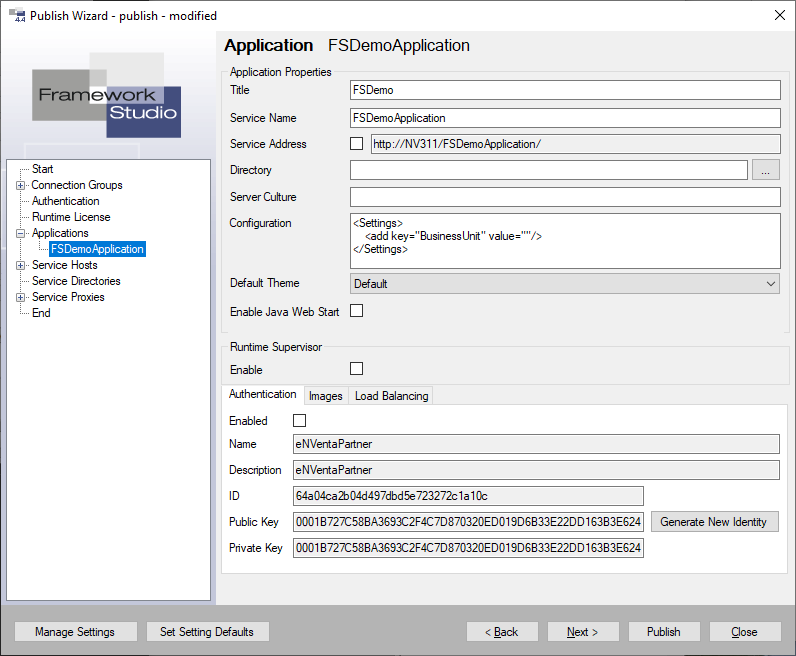The height and width of the screenshot is (656, 796).
Task: Click the Manage Settings button
Action: click(75, 632)
